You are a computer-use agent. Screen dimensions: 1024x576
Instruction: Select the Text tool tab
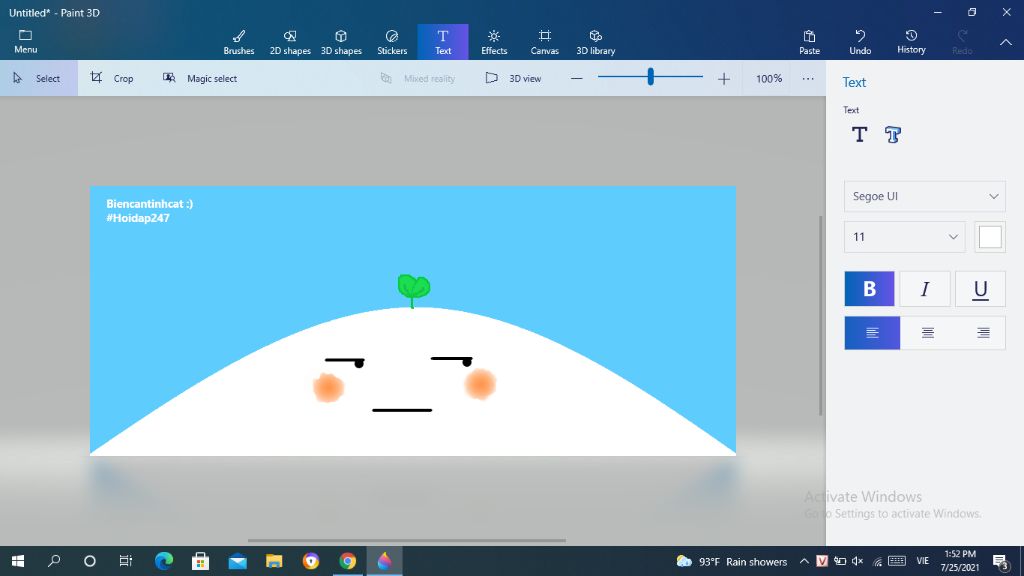(x=443, y=42)
